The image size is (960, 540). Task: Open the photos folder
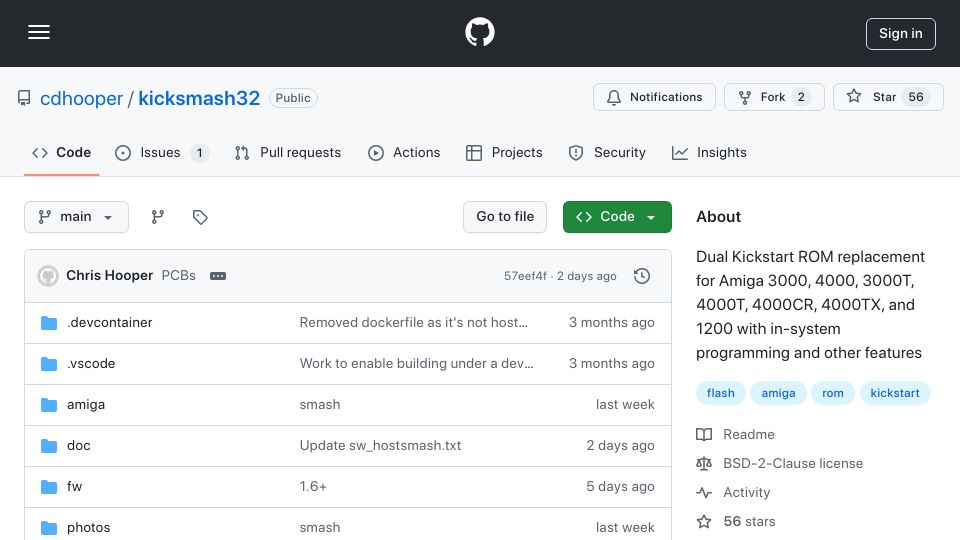[89, 528]
